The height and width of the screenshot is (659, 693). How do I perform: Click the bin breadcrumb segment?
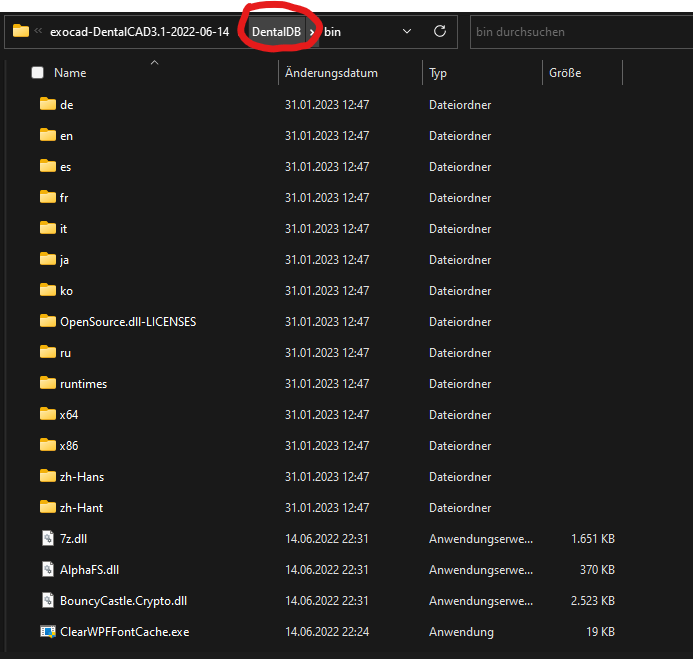[332, 32]
